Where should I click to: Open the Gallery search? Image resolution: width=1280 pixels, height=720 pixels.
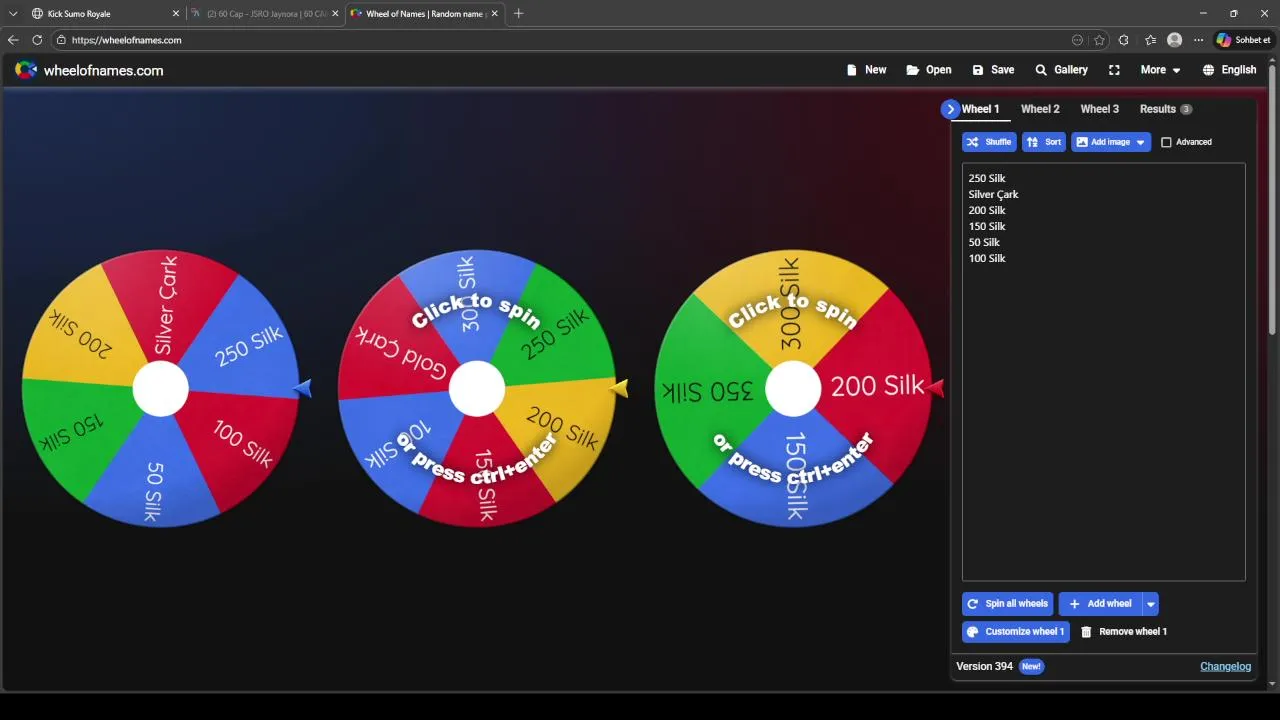pyautogui.click(x=1061, y=70)
